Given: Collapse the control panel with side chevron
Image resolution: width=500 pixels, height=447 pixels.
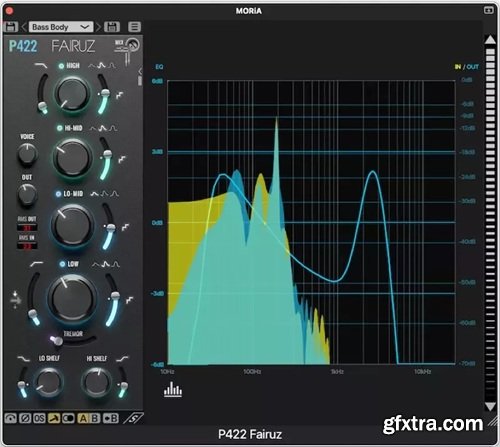Looking at the screenshot, I should pyautogui.click(x=140, y=71).
